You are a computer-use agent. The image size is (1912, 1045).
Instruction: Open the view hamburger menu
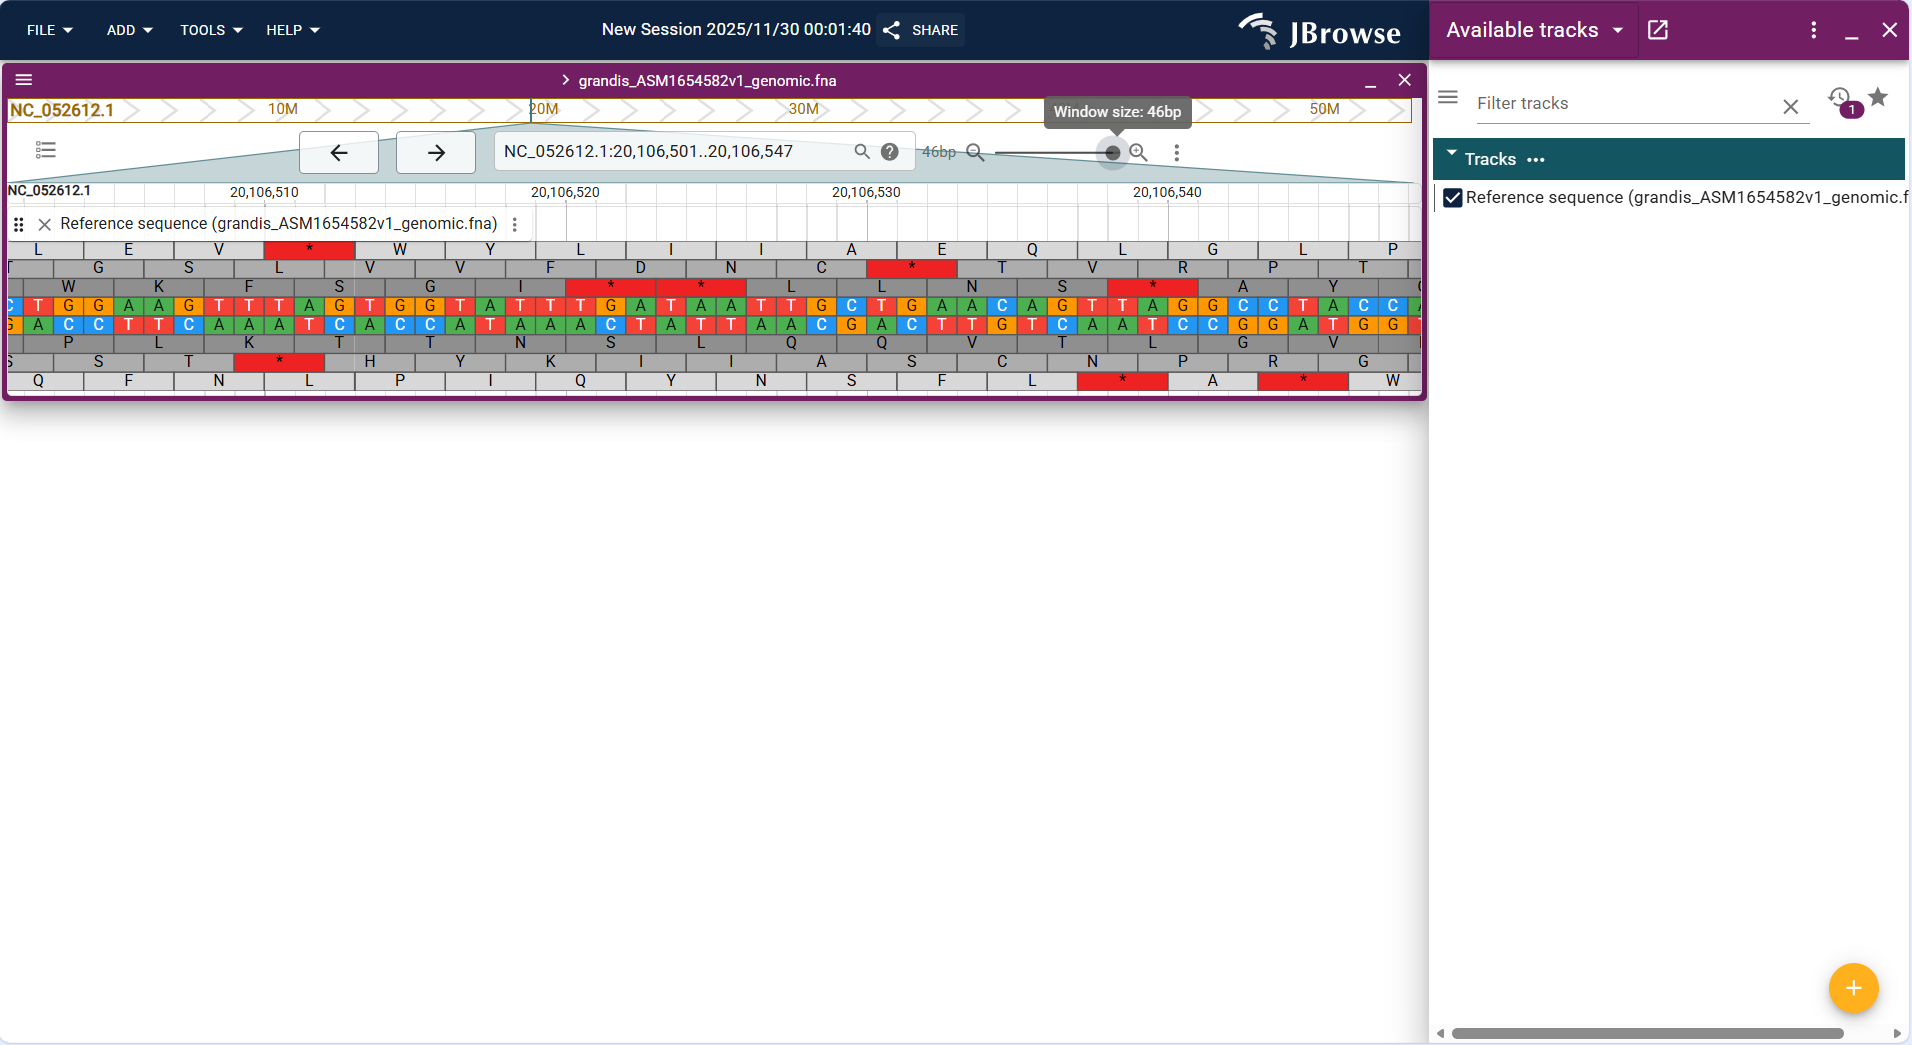pyautogui.click(x=26, y=80)
